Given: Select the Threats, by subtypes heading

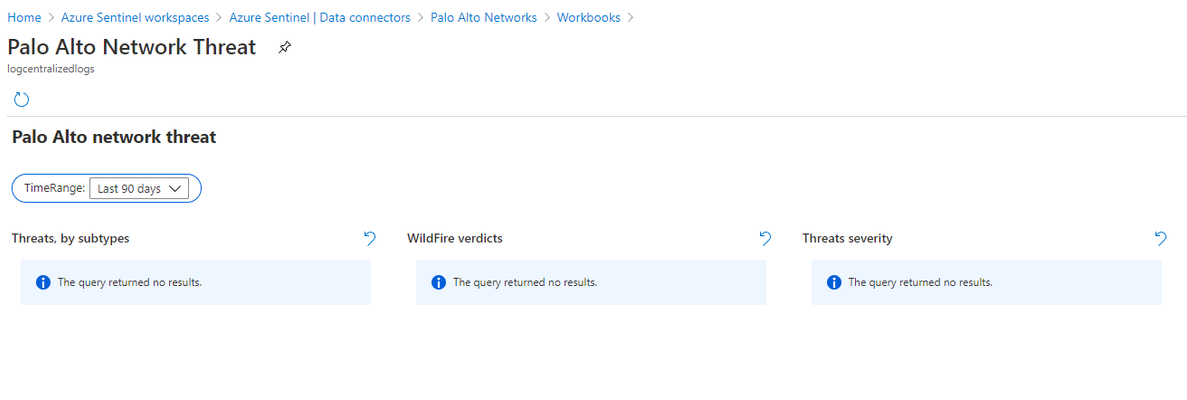Looking at the screenshot, I should 70,239.
